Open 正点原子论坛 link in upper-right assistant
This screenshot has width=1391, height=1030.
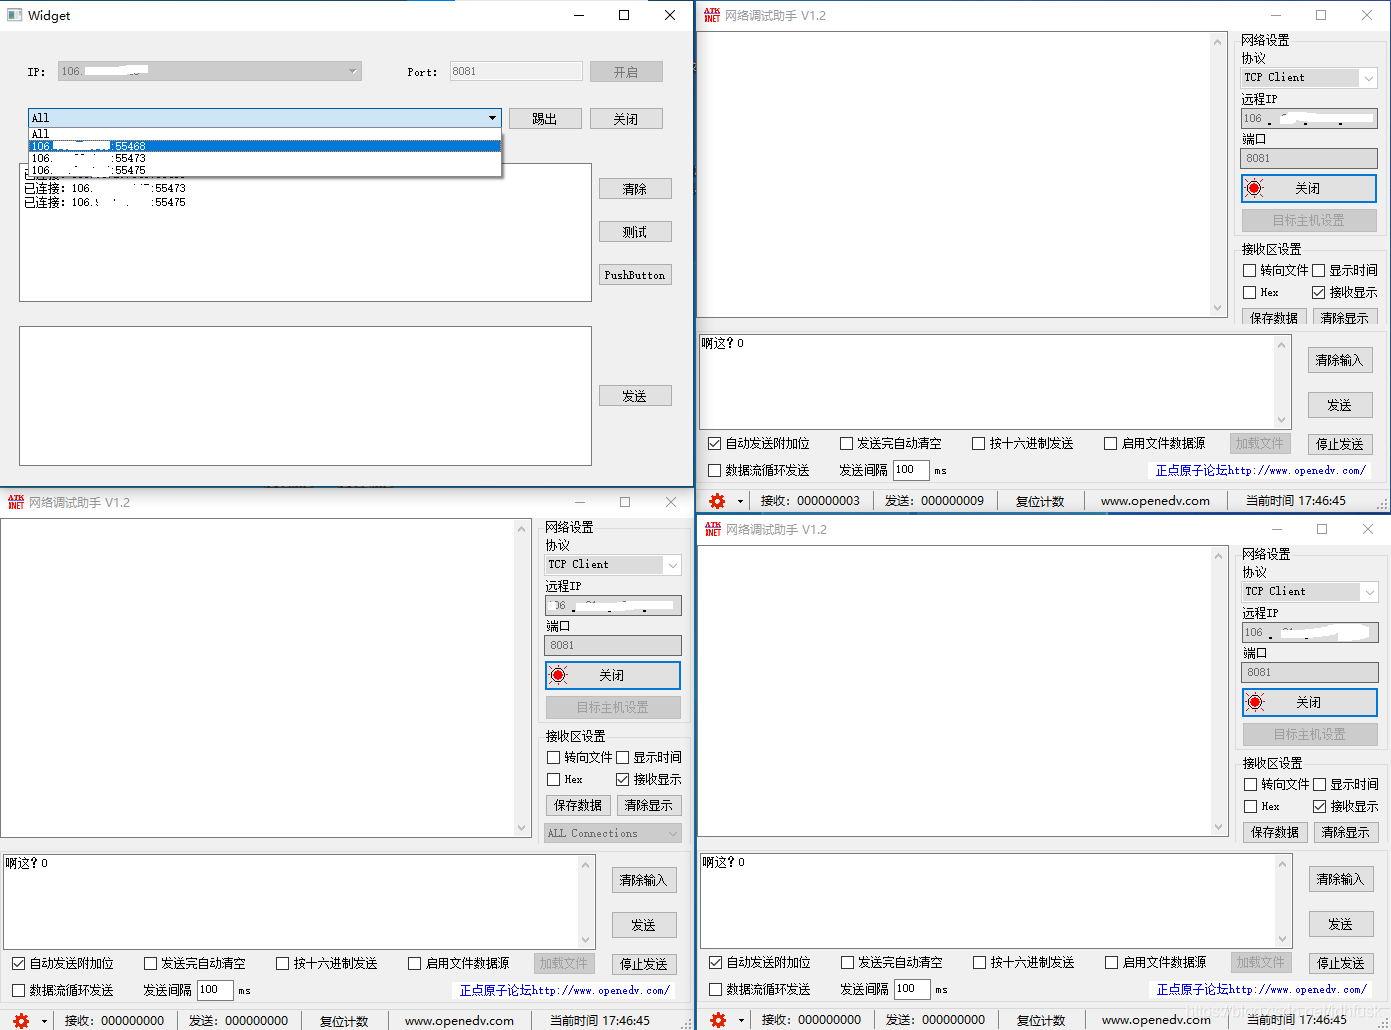pyautogui.click(x=1261, y=470)
